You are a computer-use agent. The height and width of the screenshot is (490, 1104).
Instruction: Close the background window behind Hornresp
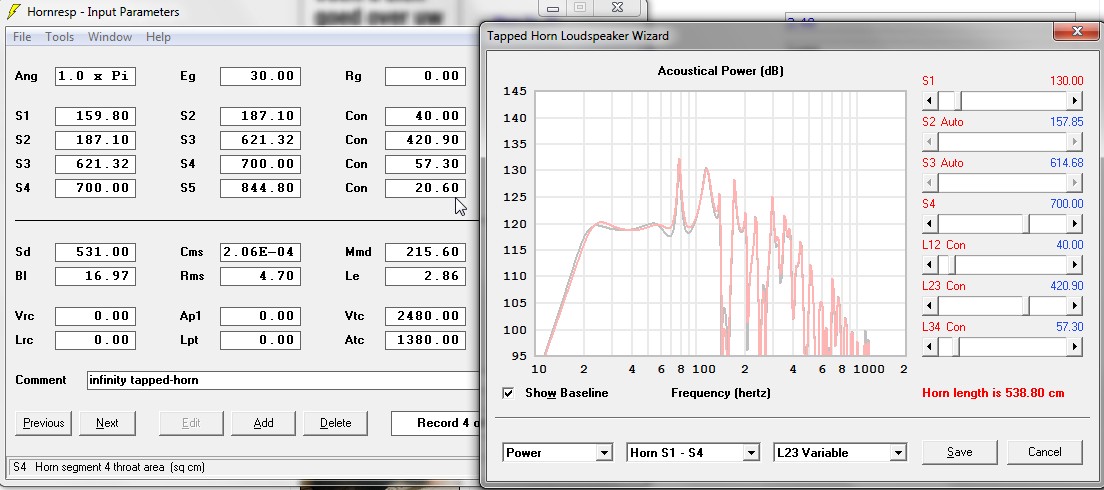pos(617,7)
